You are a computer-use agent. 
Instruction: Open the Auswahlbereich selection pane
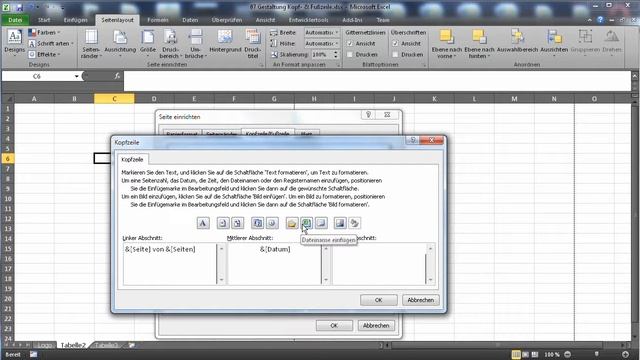click(x=517, y=41)
